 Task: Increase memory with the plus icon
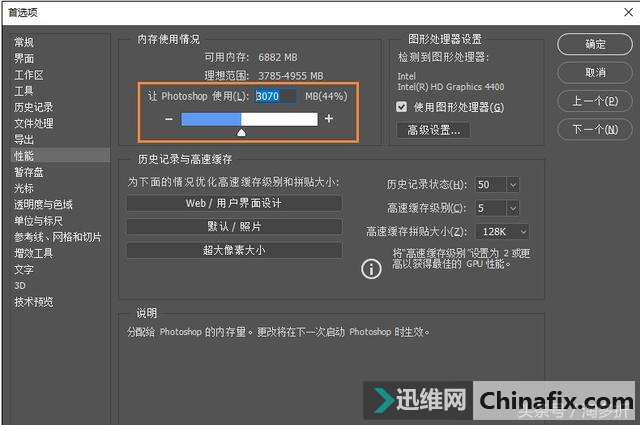pyautogui.click(x=329, y=119)
